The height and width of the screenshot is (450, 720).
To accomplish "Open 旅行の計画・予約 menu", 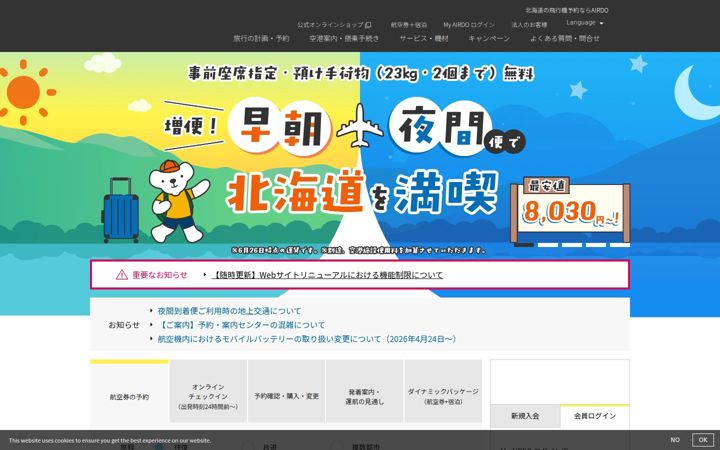I will [261, 39].
